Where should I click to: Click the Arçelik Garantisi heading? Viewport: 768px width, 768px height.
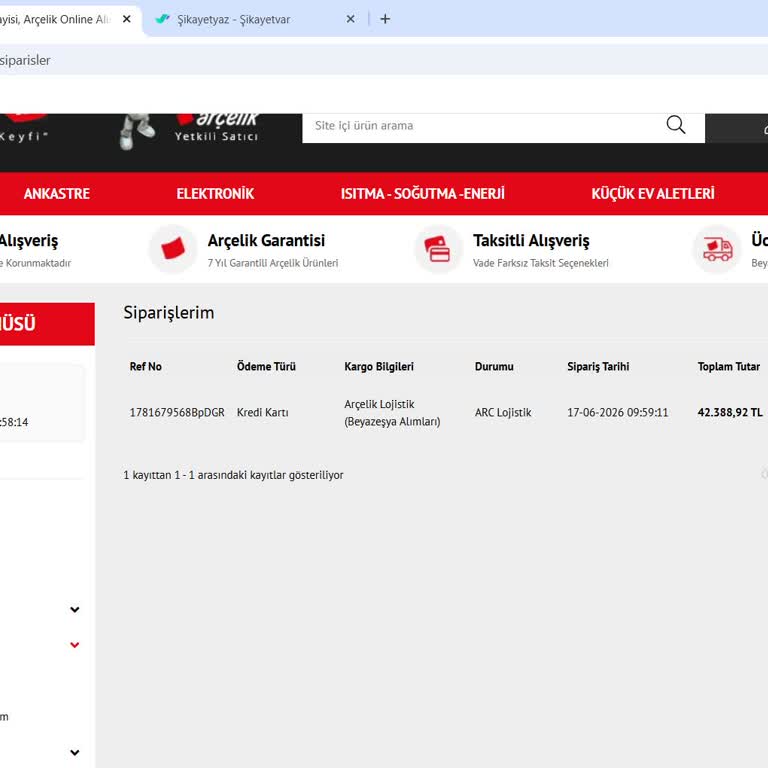(x=266, y=240)
